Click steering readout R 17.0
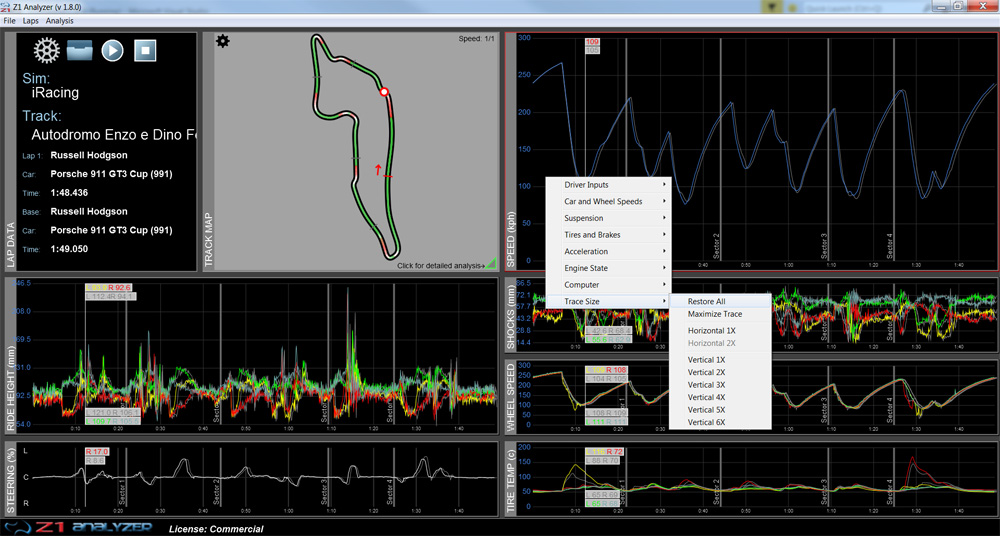The height and width of the screenshot is (536, 1000). tap(97, 452)
